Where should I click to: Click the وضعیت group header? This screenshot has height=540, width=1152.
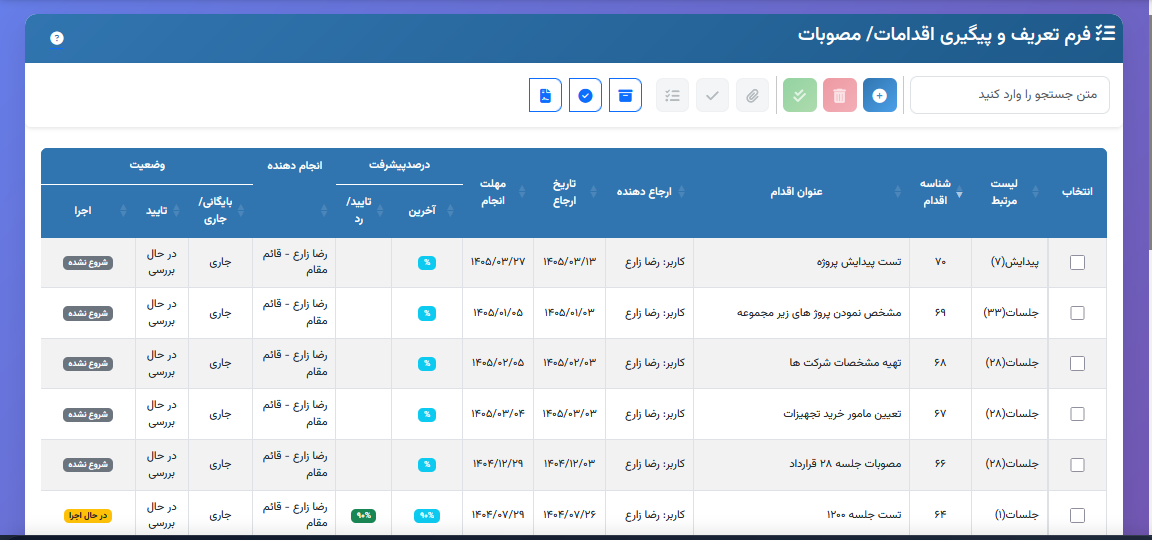point(148,165)
